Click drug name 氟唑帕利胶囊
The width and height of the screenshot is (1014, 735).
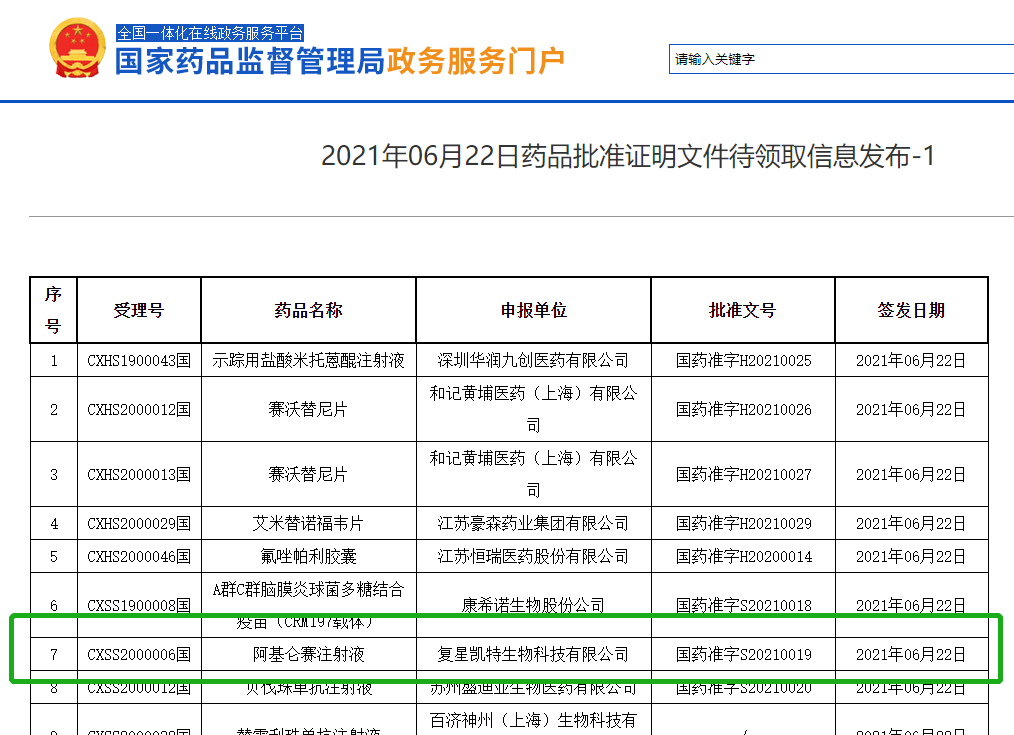pyautogui.click(x=308, y=556)
